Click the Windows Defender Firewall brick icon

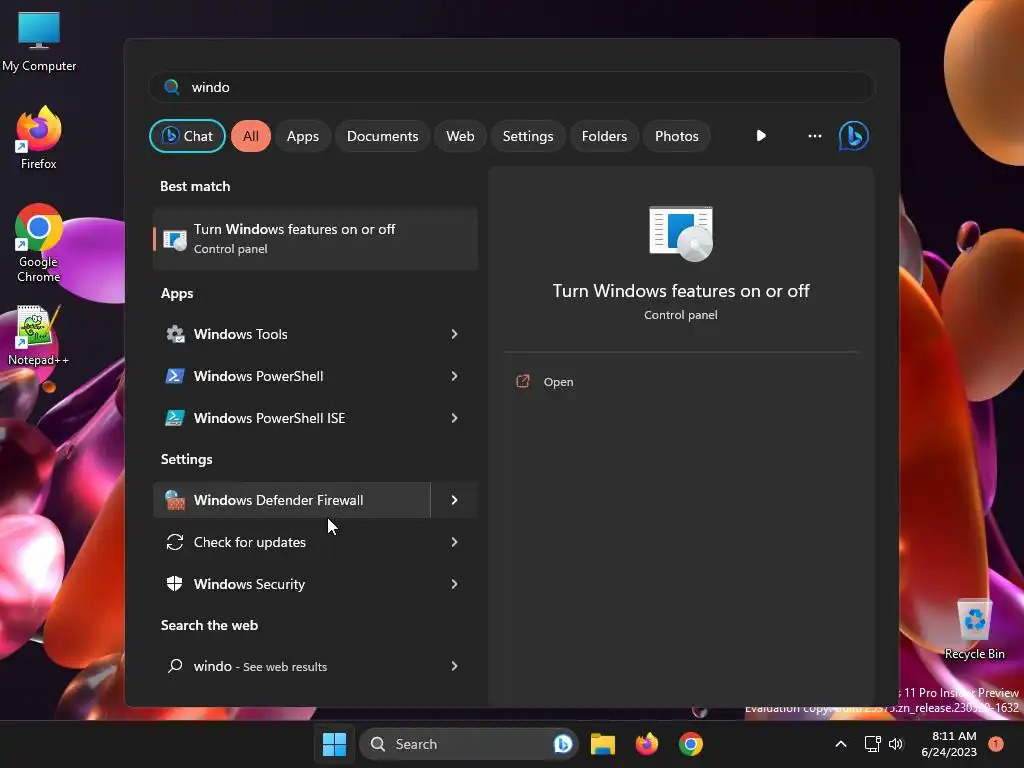click(x=174, y=500)
